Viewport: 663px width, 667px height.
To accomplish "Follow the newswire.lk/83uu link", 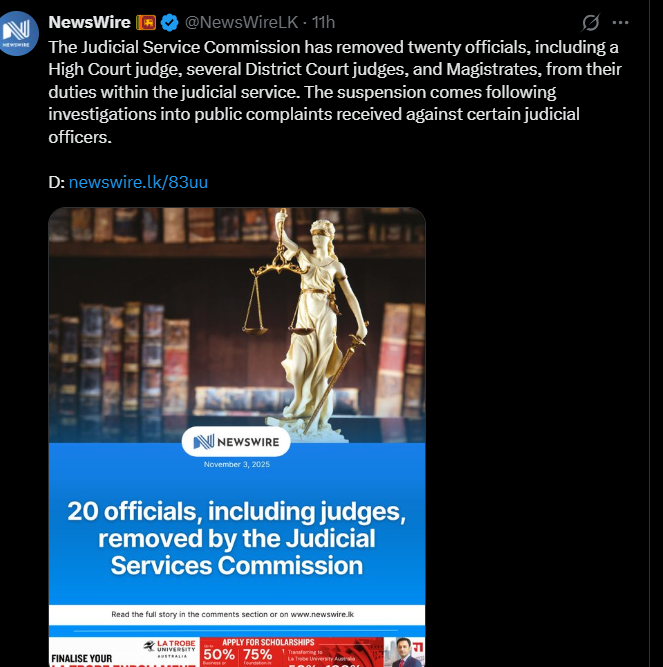I will [x=138, y=182].
